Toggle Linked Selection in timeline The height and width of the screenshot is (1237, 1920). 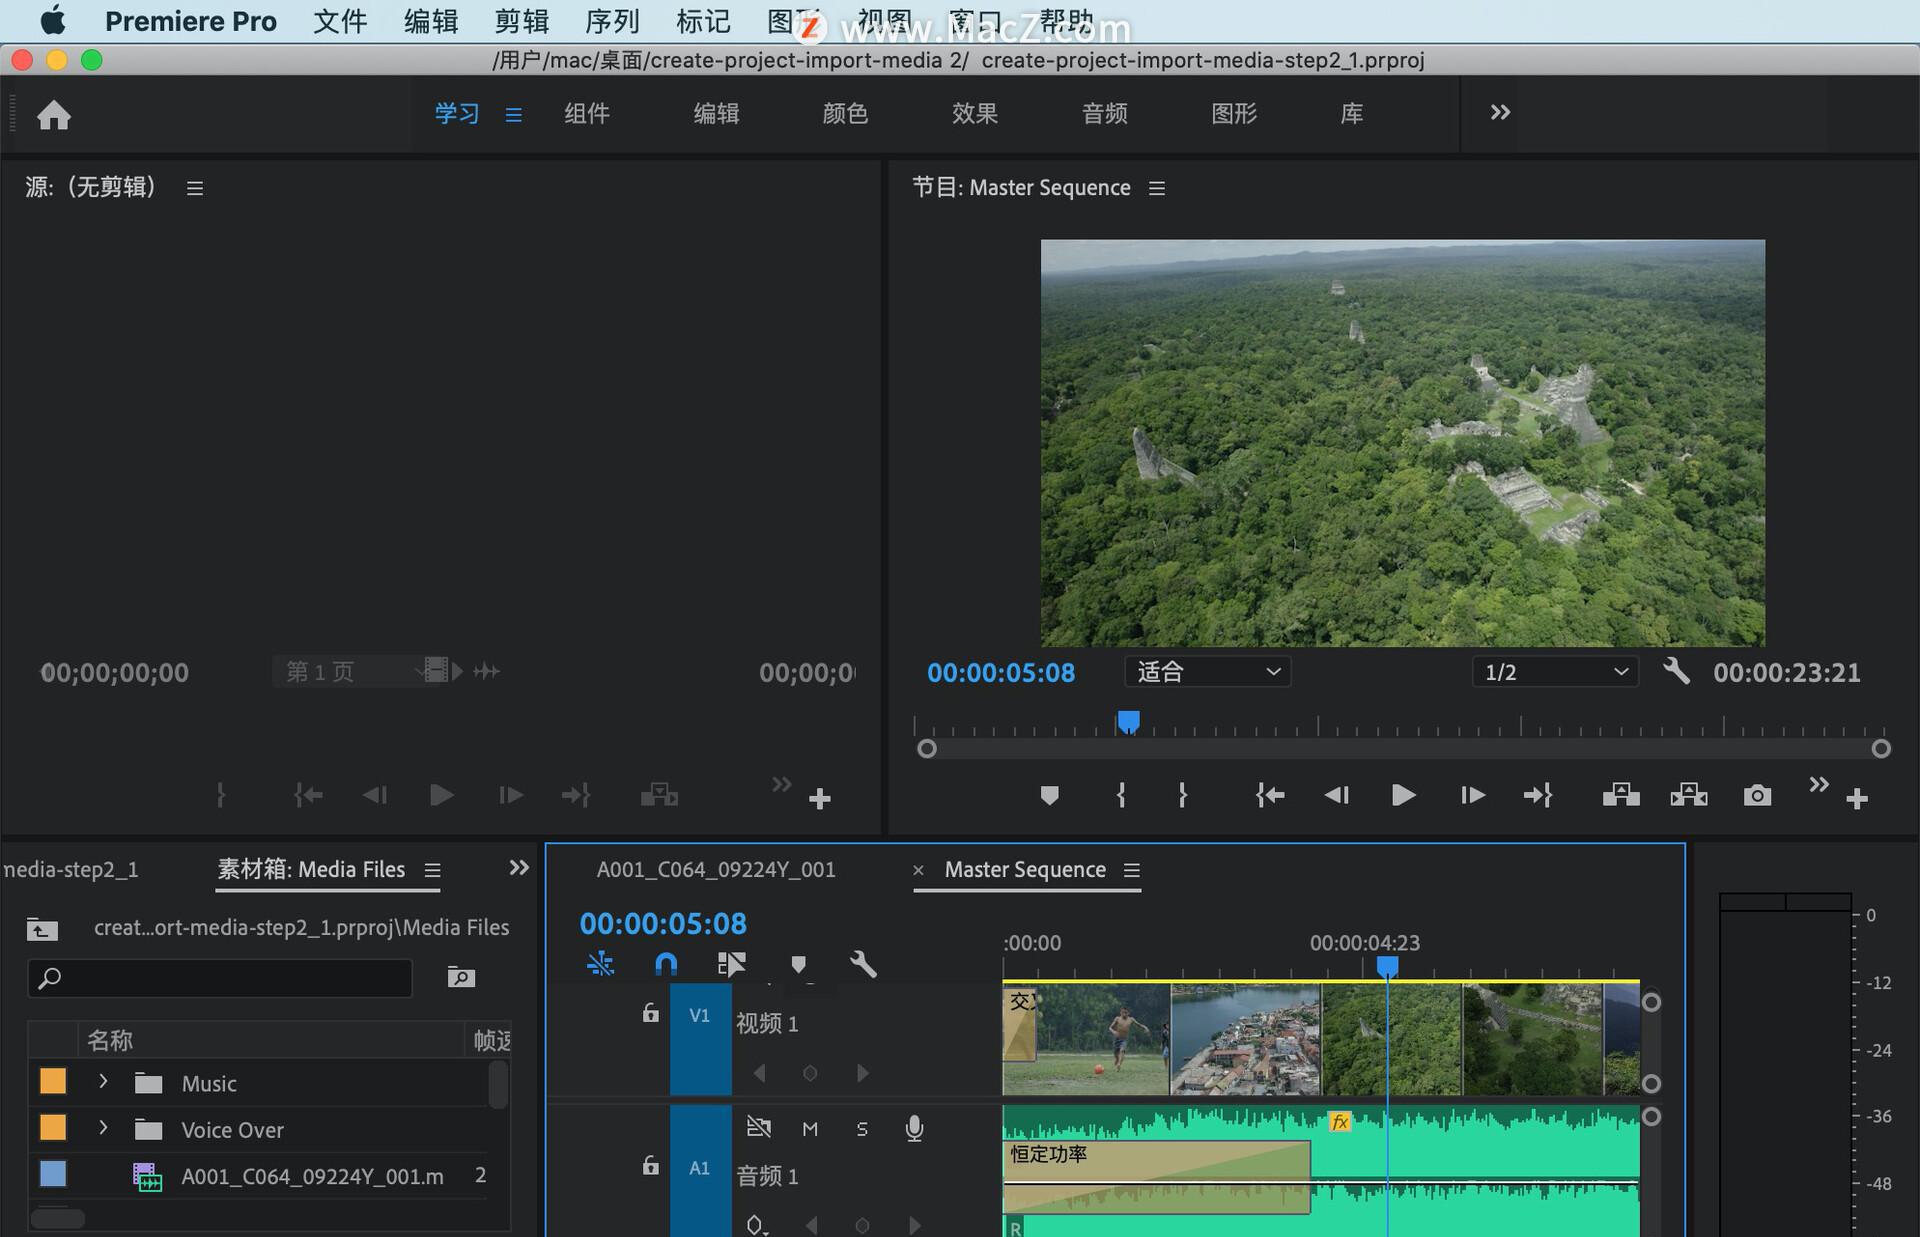(x=731, y=964)
